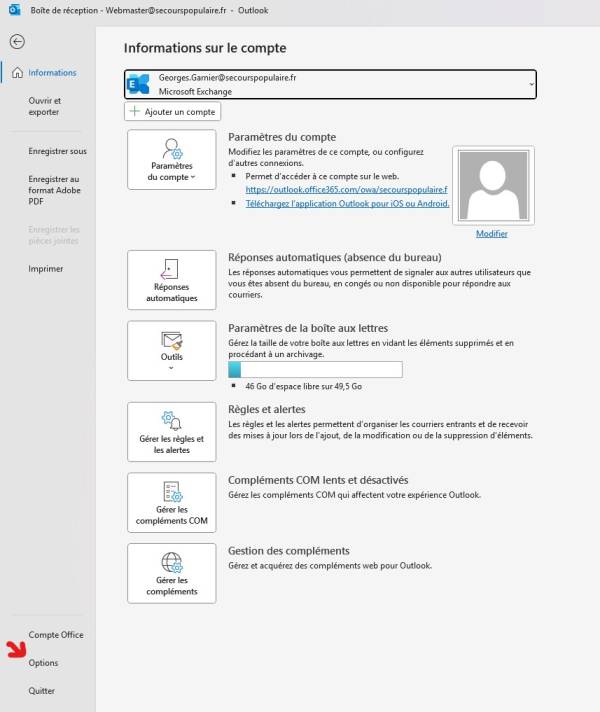Open the Outils mailbox tools dropdown
600x712 pixels.
(x=172, y=351)
